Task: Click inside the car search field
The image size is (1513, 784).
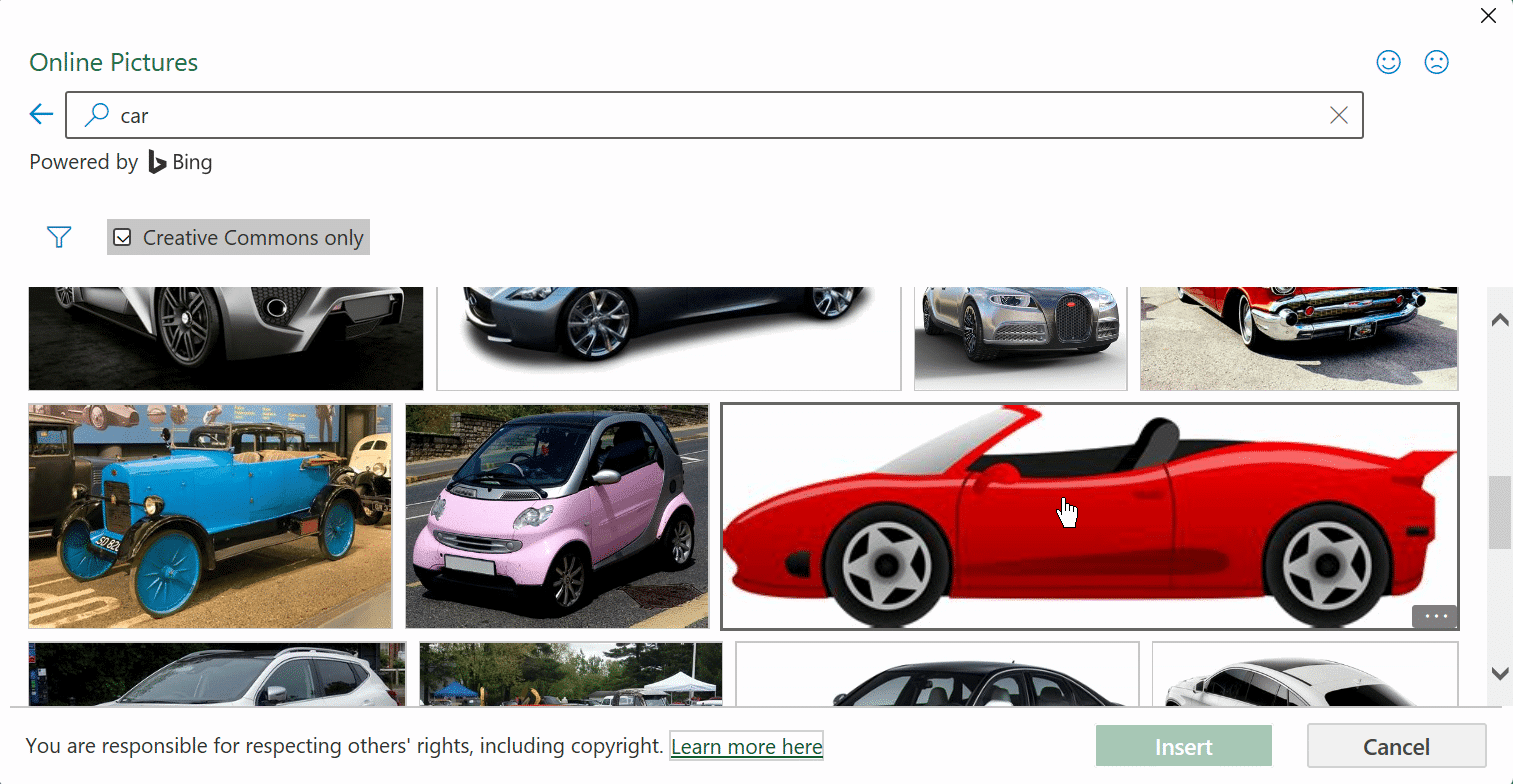Action: (700, 115)
